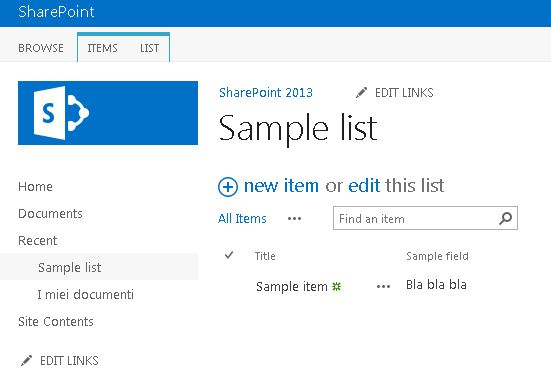Screen dimensions: 551x376
Task: Toggle the select-all checkmark in list header
Action: point(229,255)
